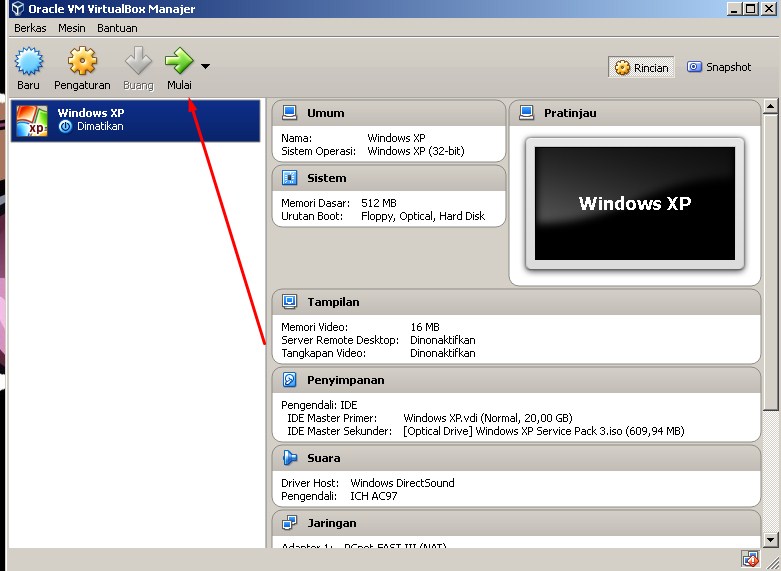
Task: Click the Windows XP preview thumbnail
Action: coord(635,203)
